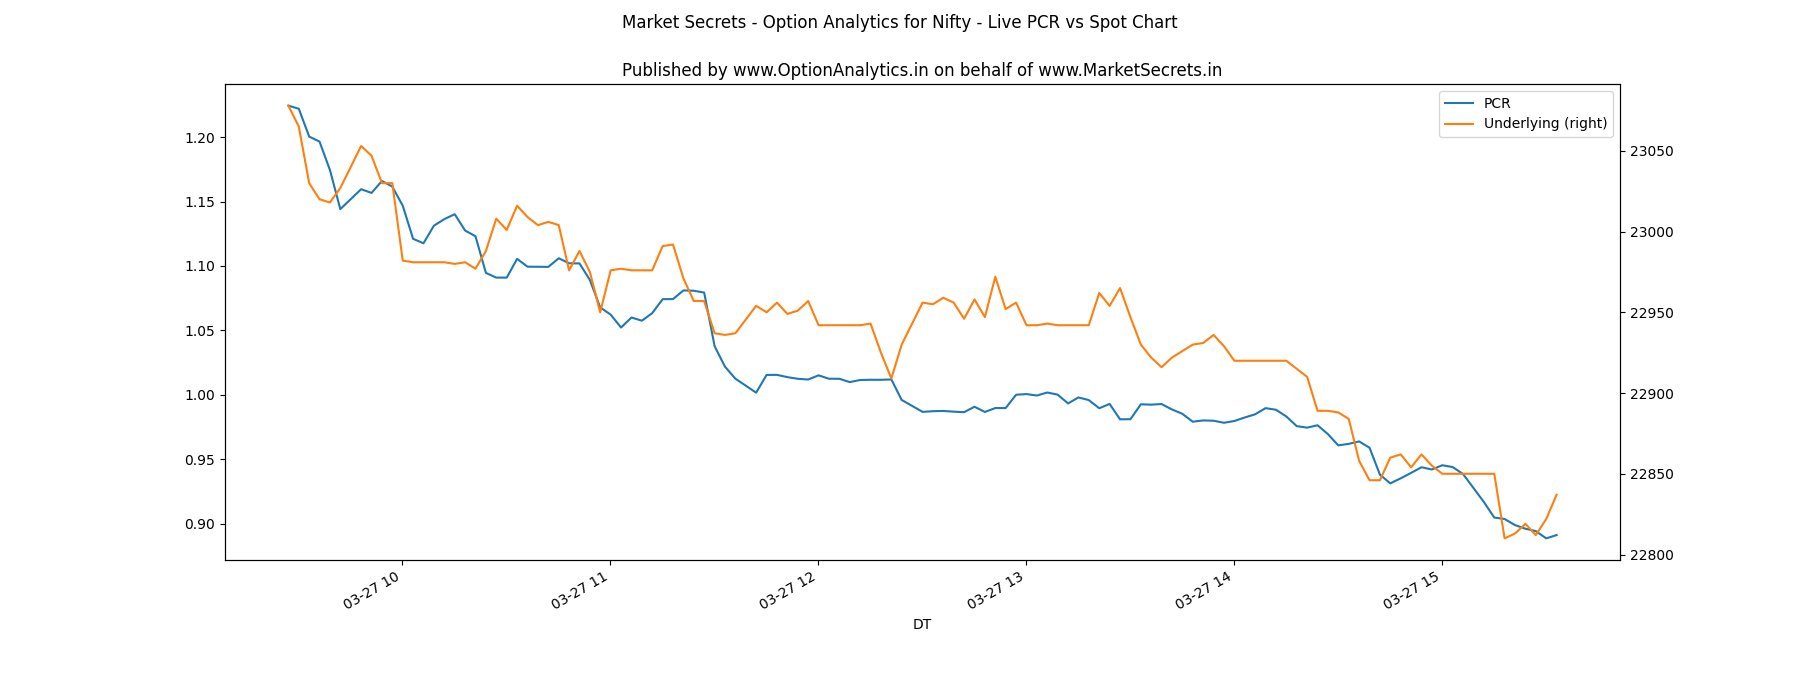Click the DT x-axis label
Image resolution: width=1800 pixels, height=700 pixels.
point(921,625)
